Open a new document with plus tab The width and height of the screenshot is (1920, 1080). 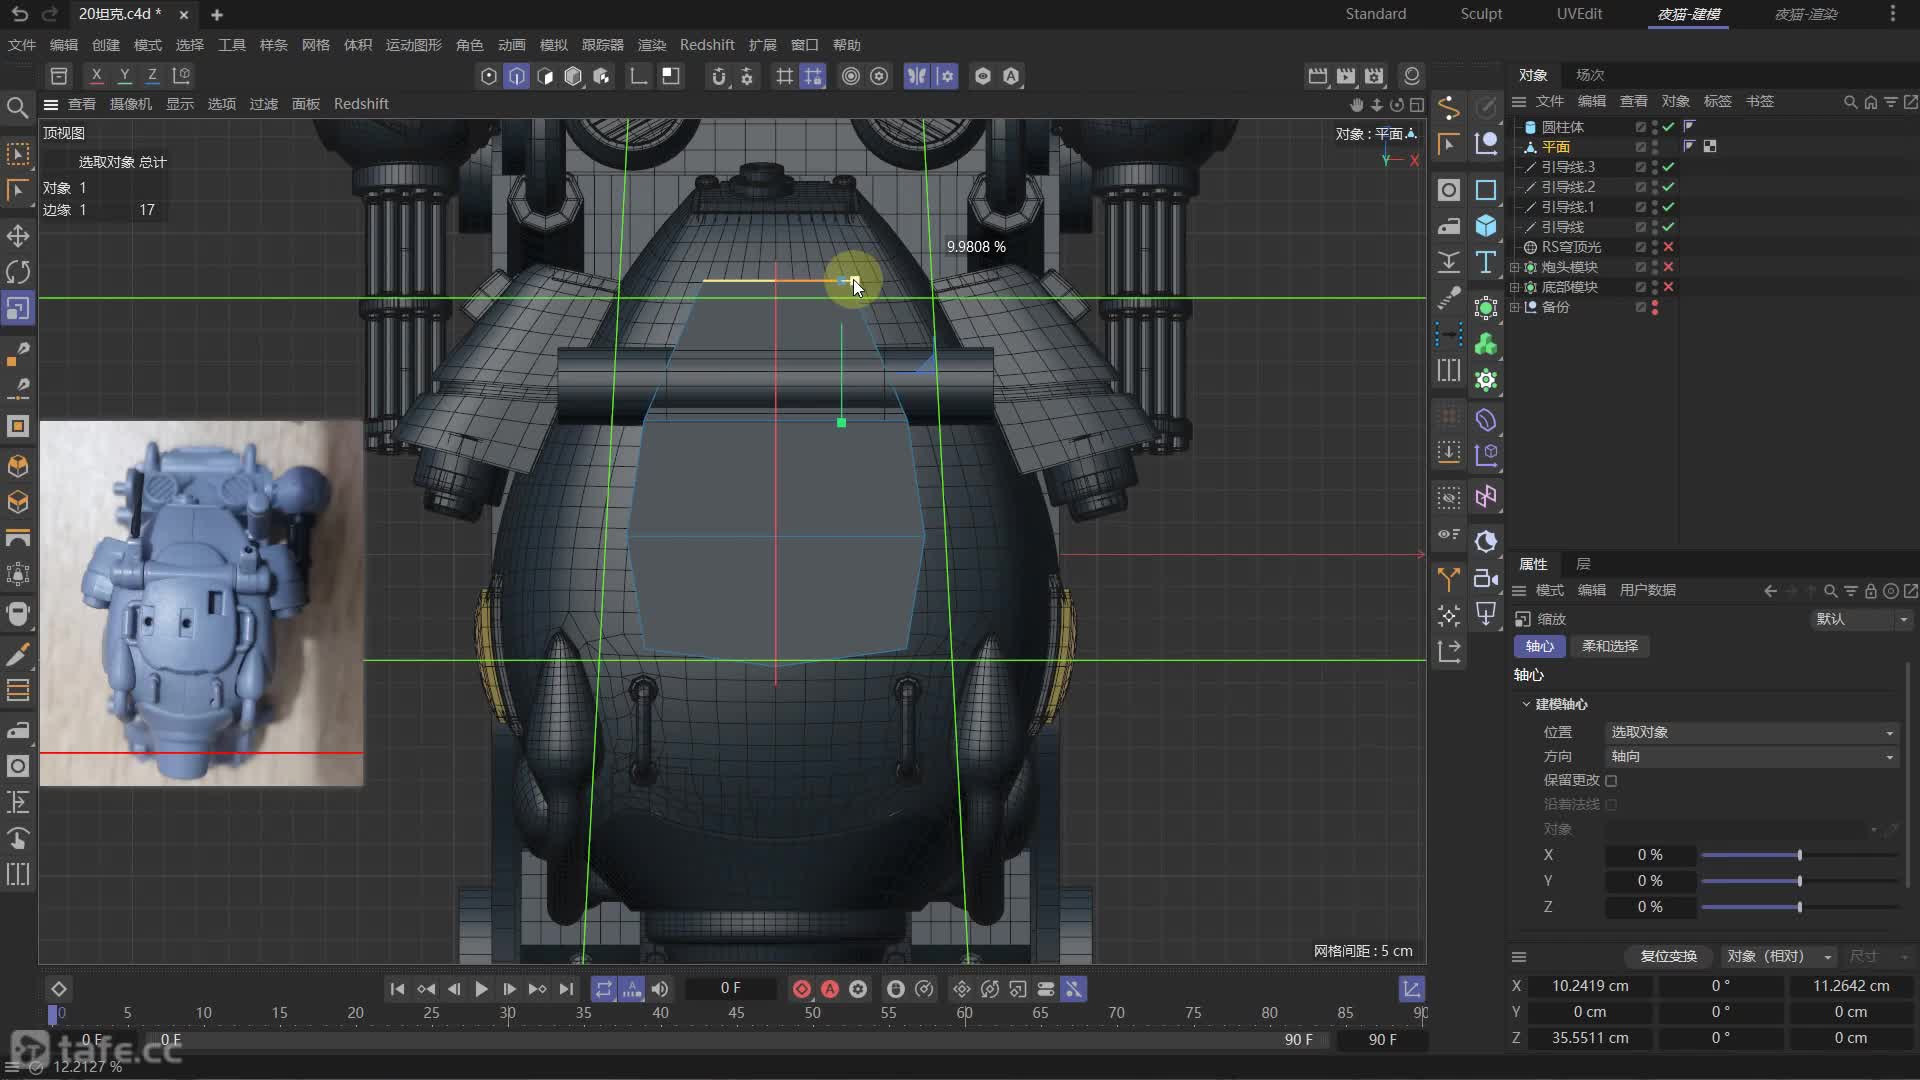pos(217,15)
